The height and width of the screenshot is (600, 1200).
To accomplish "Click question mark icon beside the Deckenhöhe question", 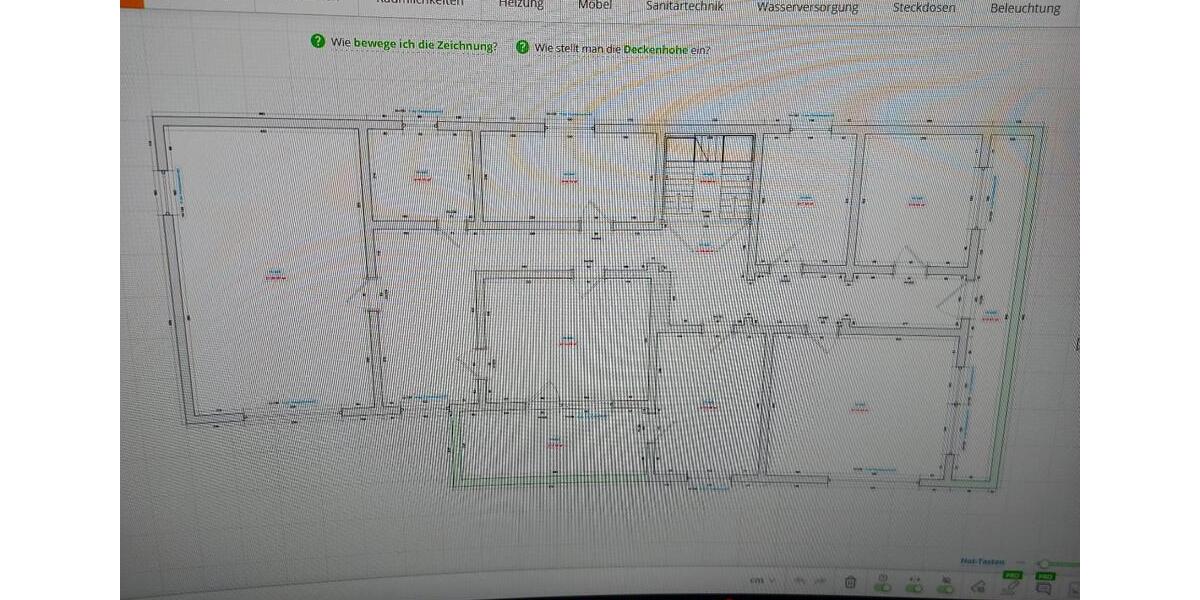I will tap(522, 47).
